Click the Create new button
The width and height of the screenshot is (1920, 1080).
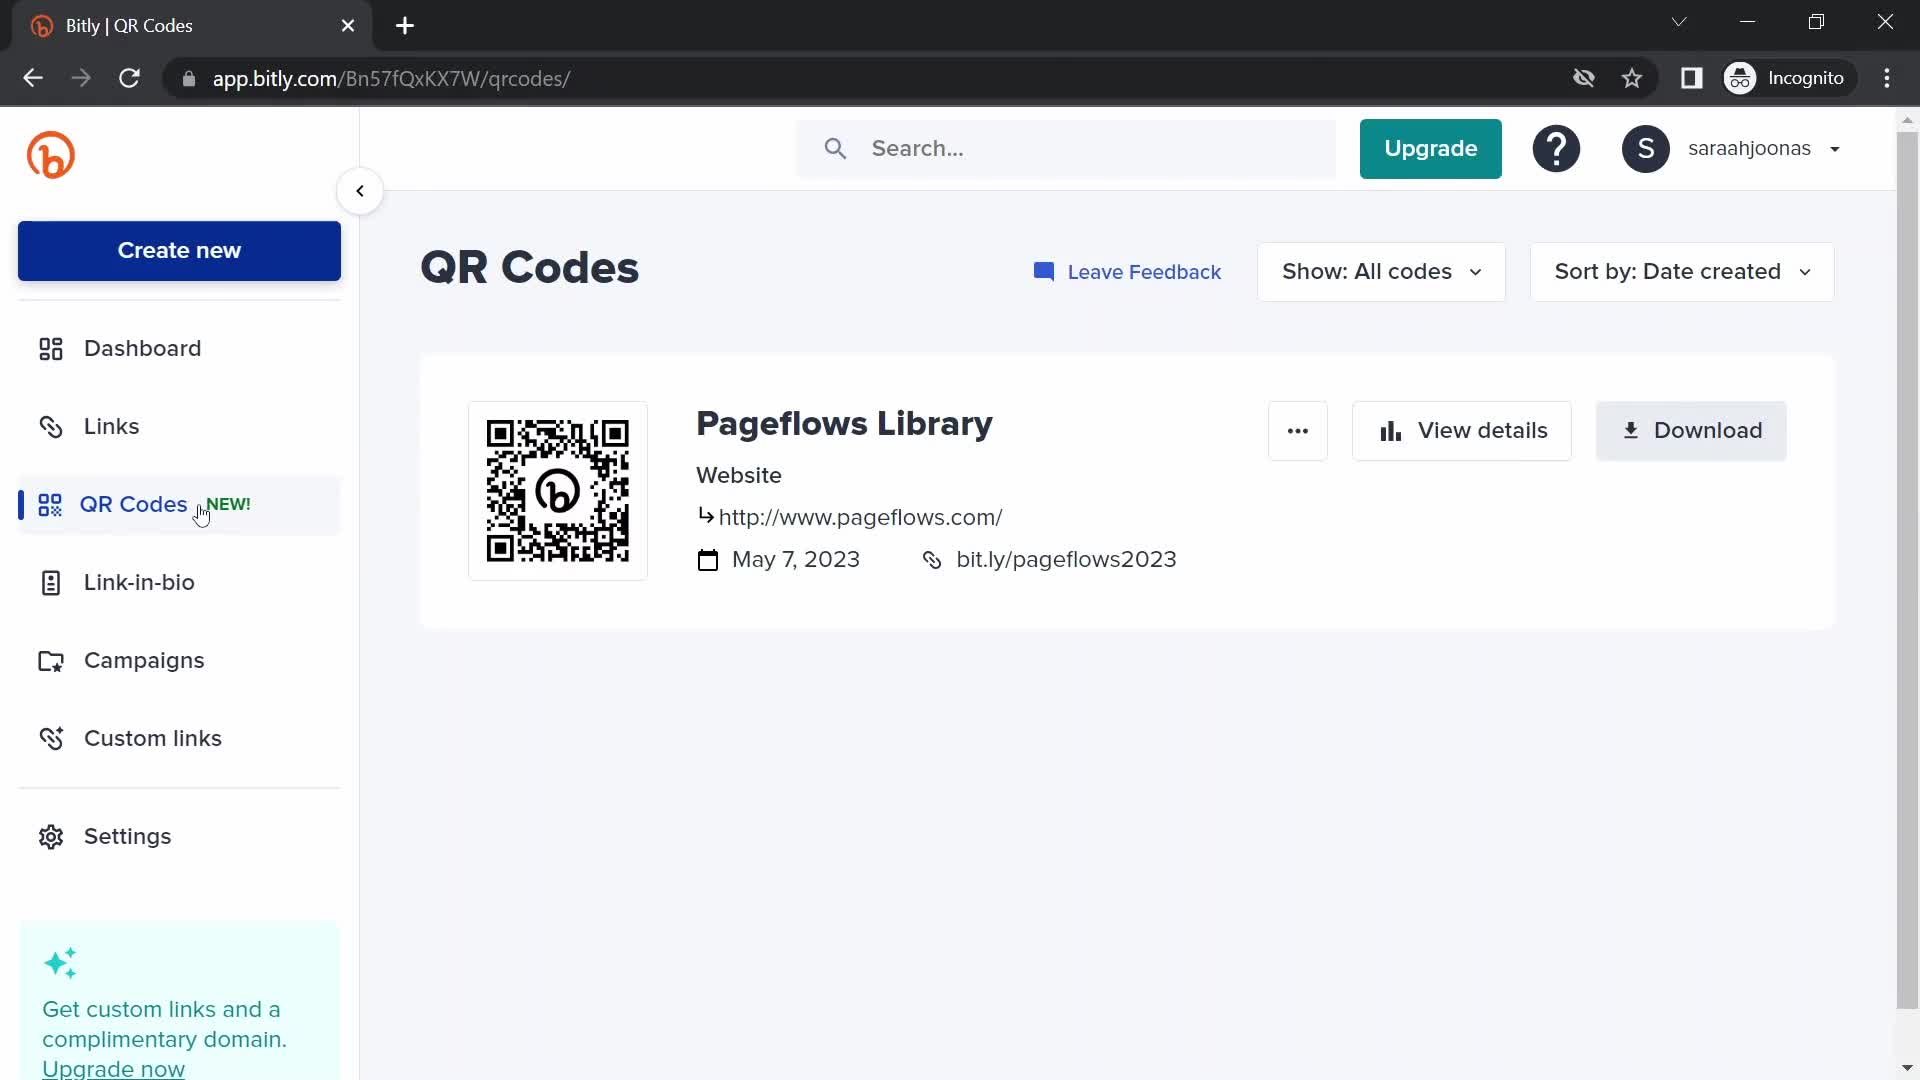point(178,251)
